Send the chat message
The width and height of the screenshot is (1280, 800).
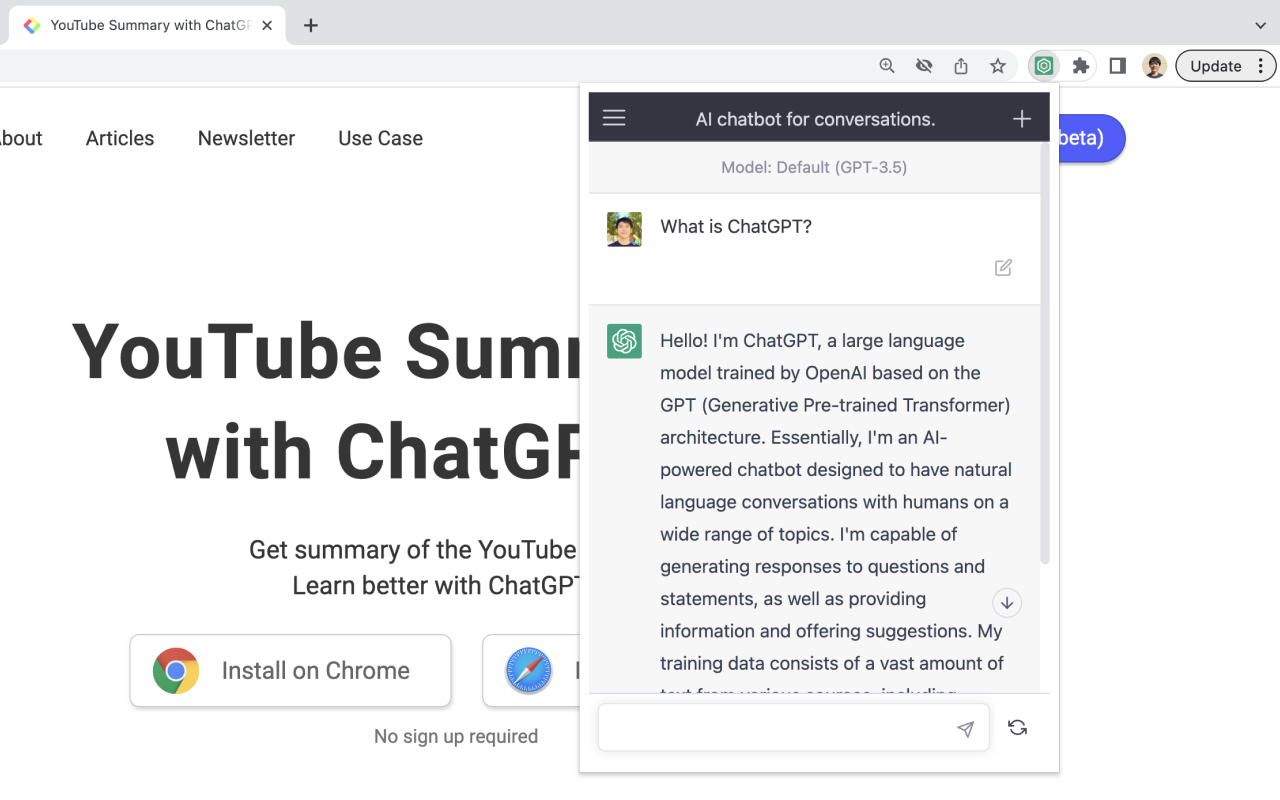[965, 729]
